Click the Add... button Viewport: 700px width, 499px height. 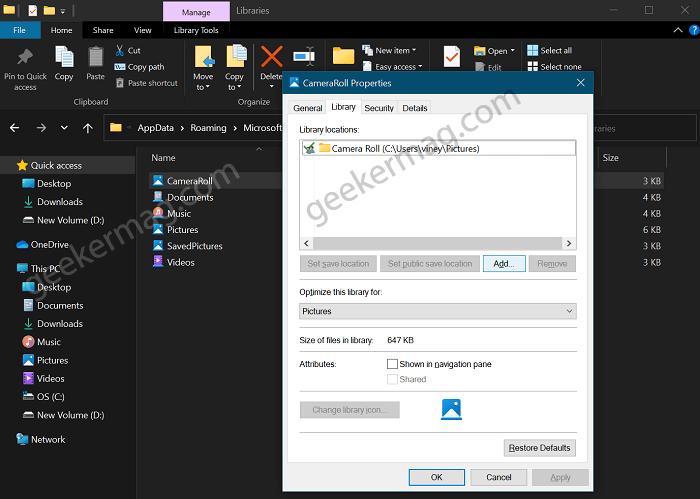504,264
